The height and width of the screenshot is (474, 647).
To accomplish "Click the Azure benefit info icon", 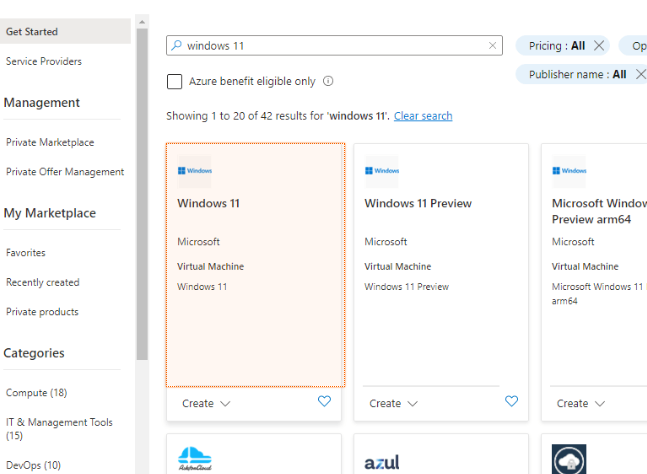I will [x=328, y=82].
